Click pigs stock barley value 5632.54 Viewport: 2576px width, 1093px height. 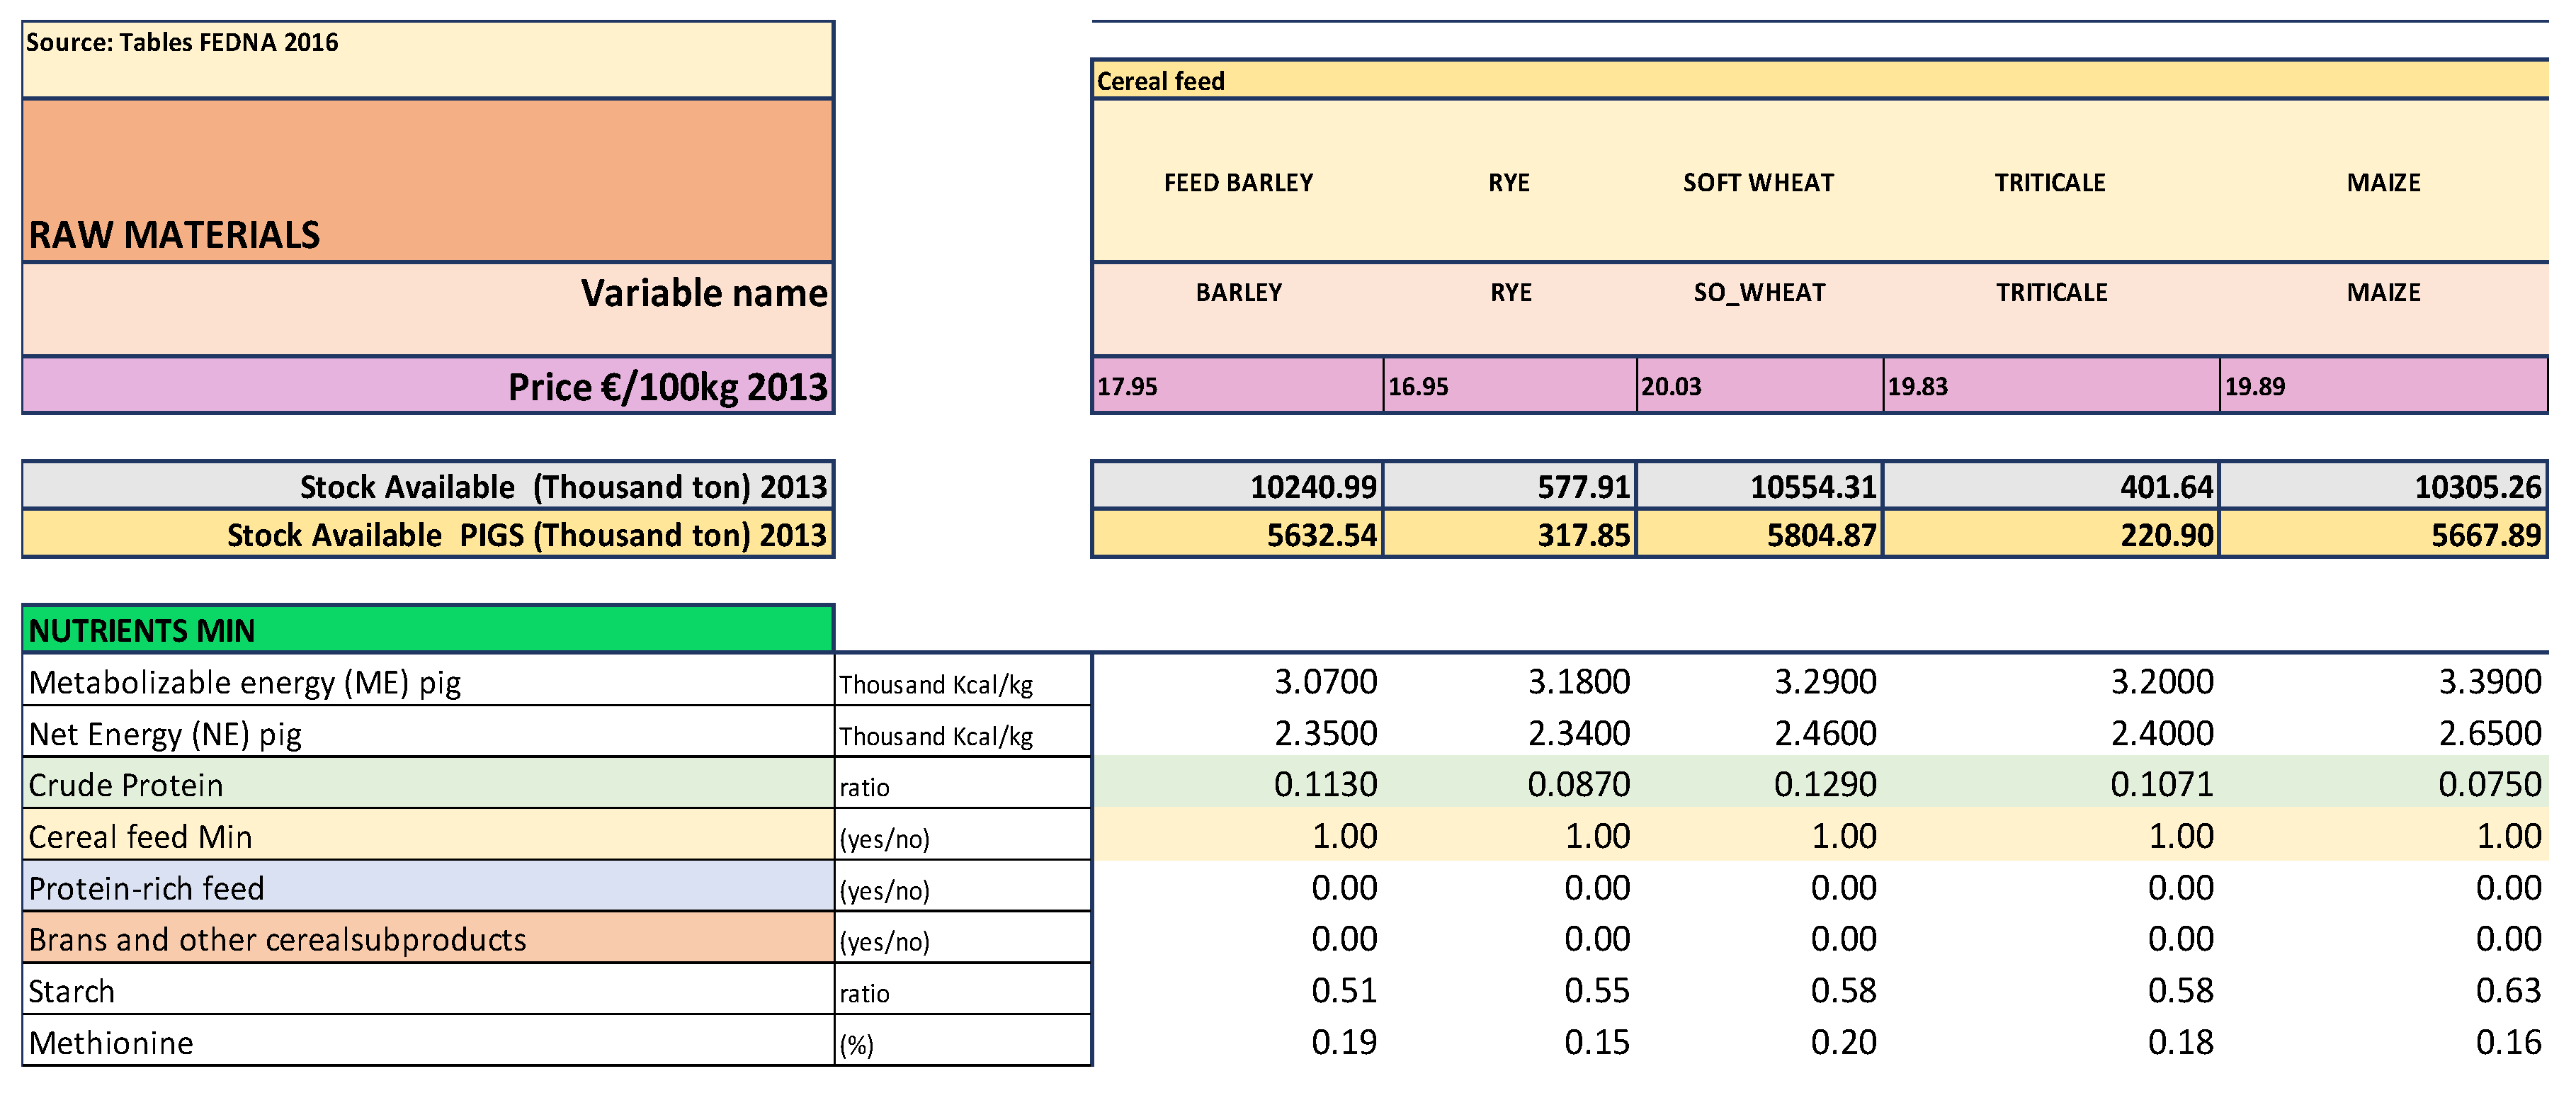(x=1321, y=535)
